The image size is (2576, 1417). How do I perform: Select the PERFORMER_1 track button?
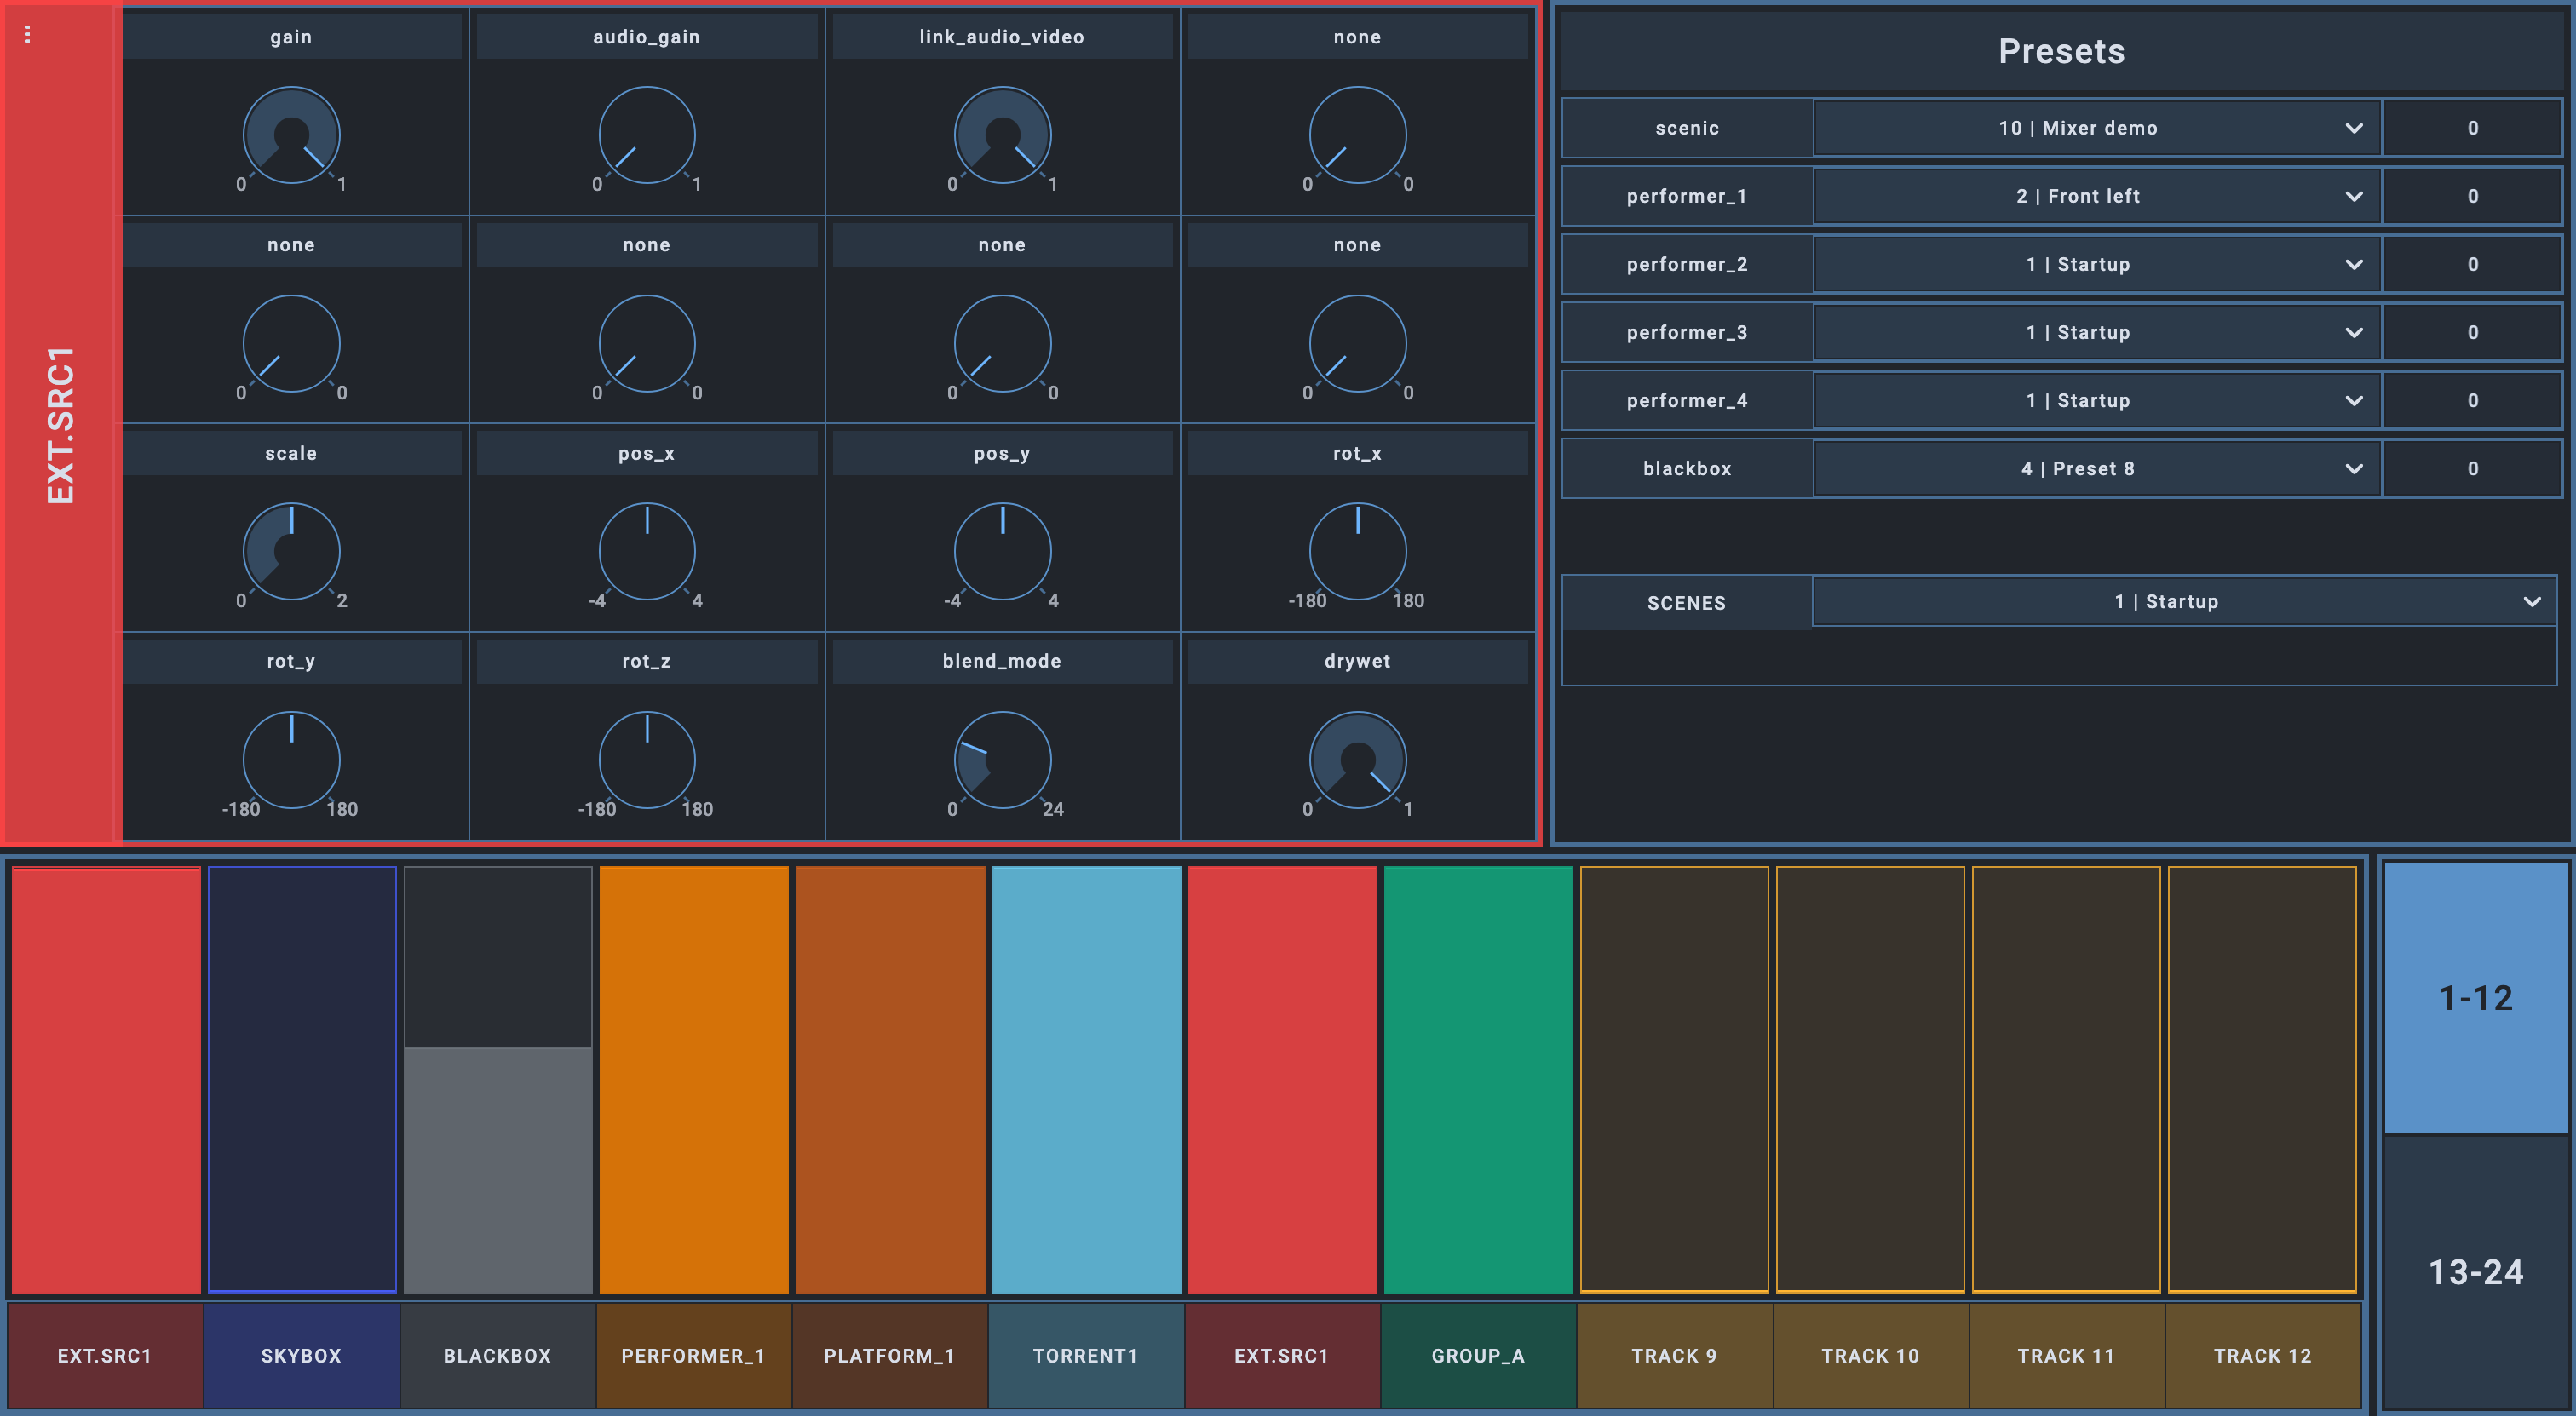(x=693, y=1355)
